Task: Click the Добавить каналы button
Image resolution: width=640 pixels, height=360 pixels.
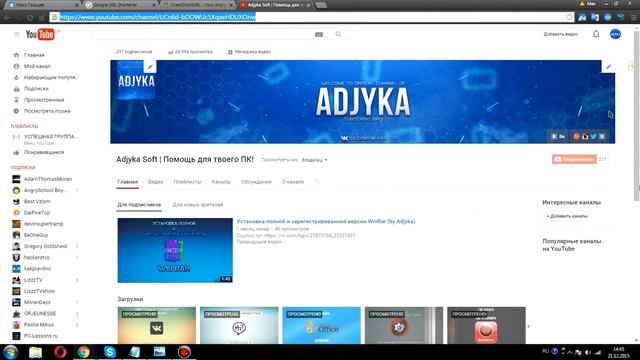Action: pos(567,216)
